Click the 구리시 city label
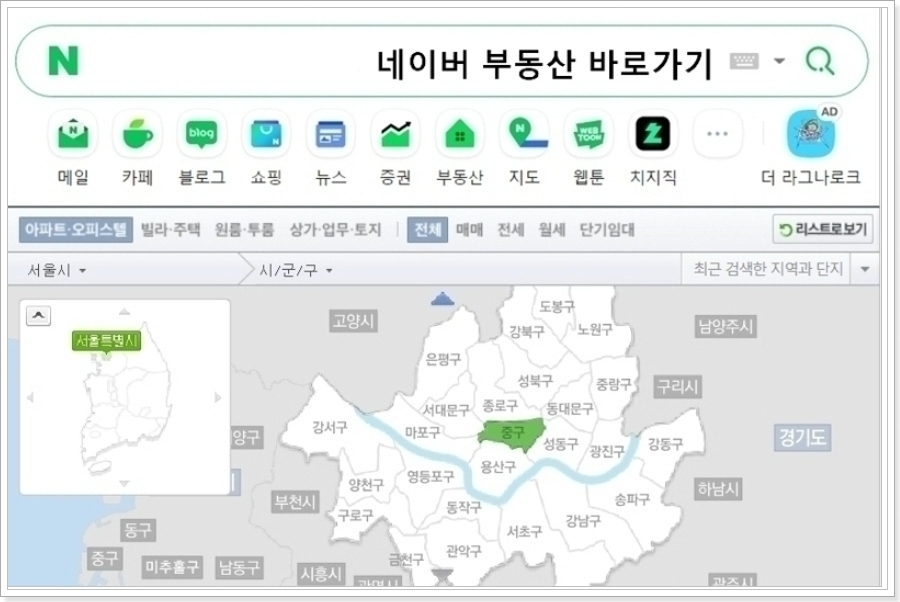Screen dimensions: 900x602 (678, 386)
